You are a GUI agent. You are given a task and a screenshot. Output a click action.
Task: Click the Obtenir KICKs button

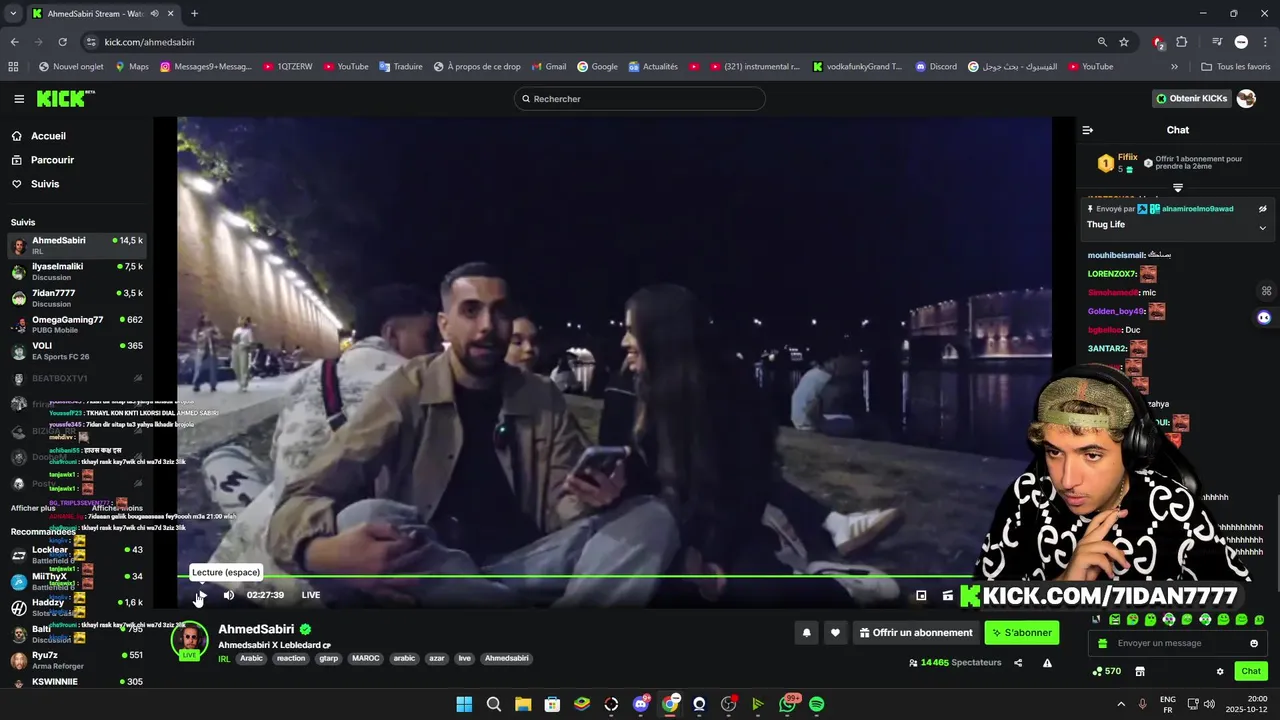tap(1192, 99)
